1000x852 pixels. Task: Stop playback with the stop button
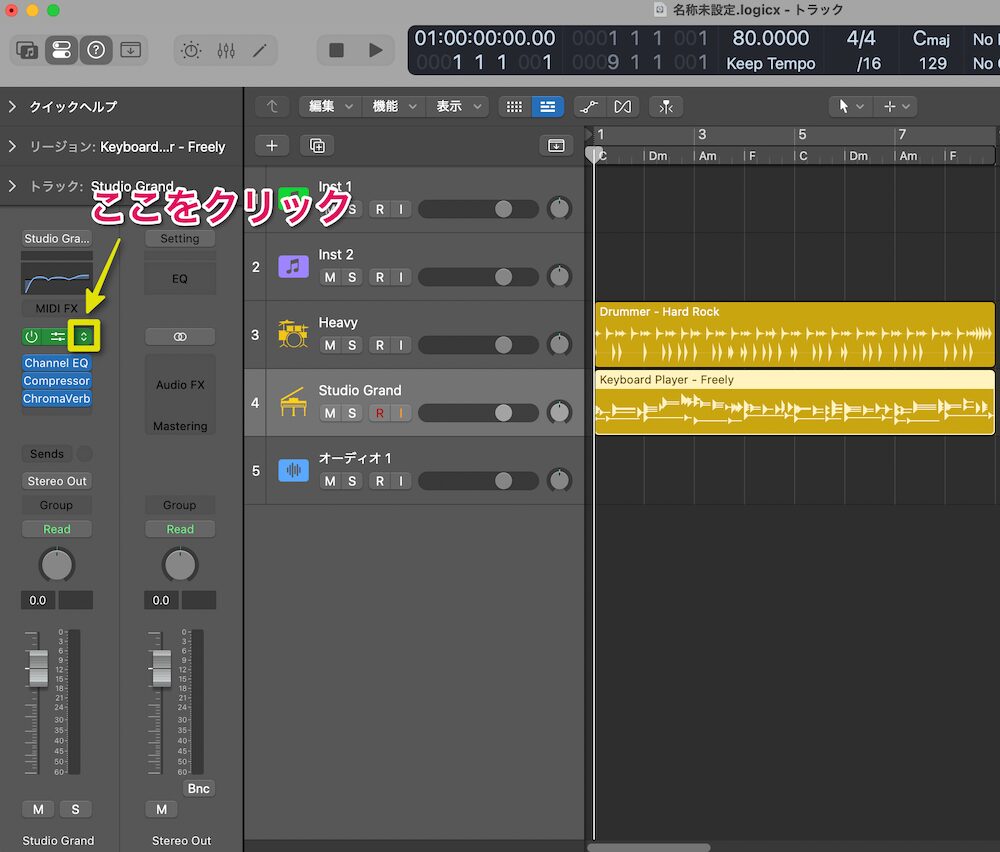(x=336, y=50)
